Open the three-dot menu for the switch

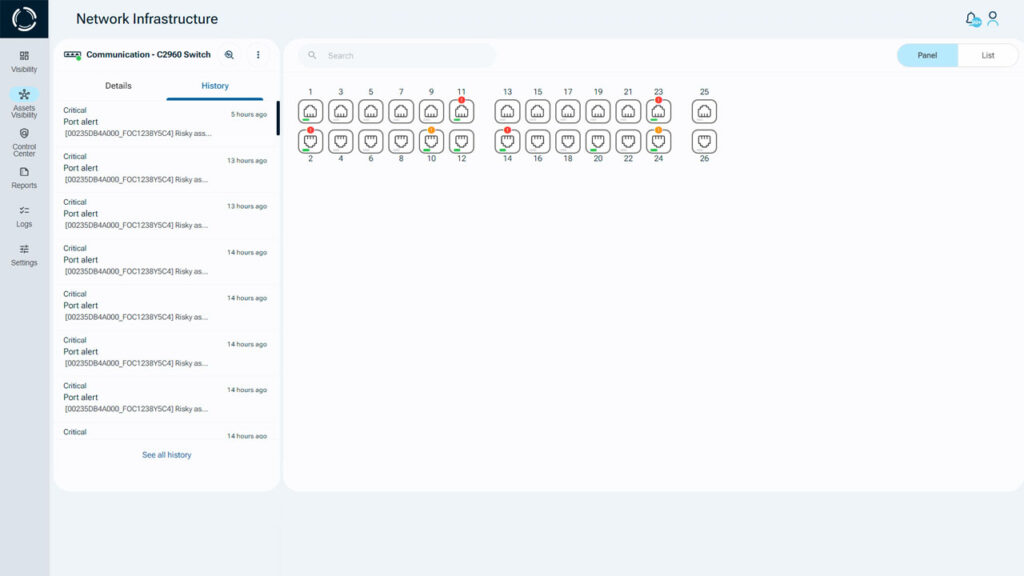point(258,55)
